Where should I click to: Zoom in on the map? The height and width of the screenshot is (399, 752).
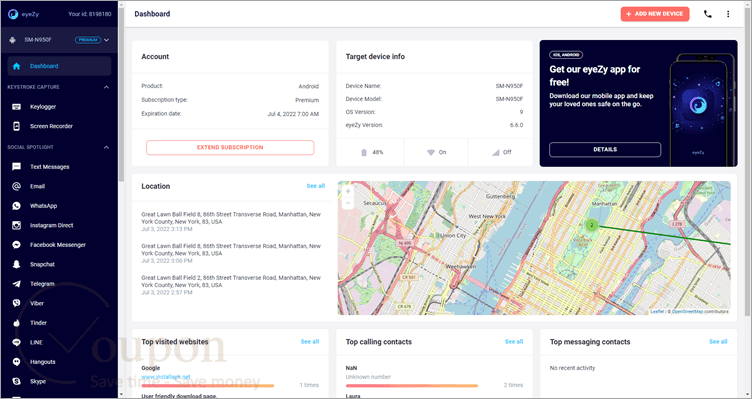[348, 191]
